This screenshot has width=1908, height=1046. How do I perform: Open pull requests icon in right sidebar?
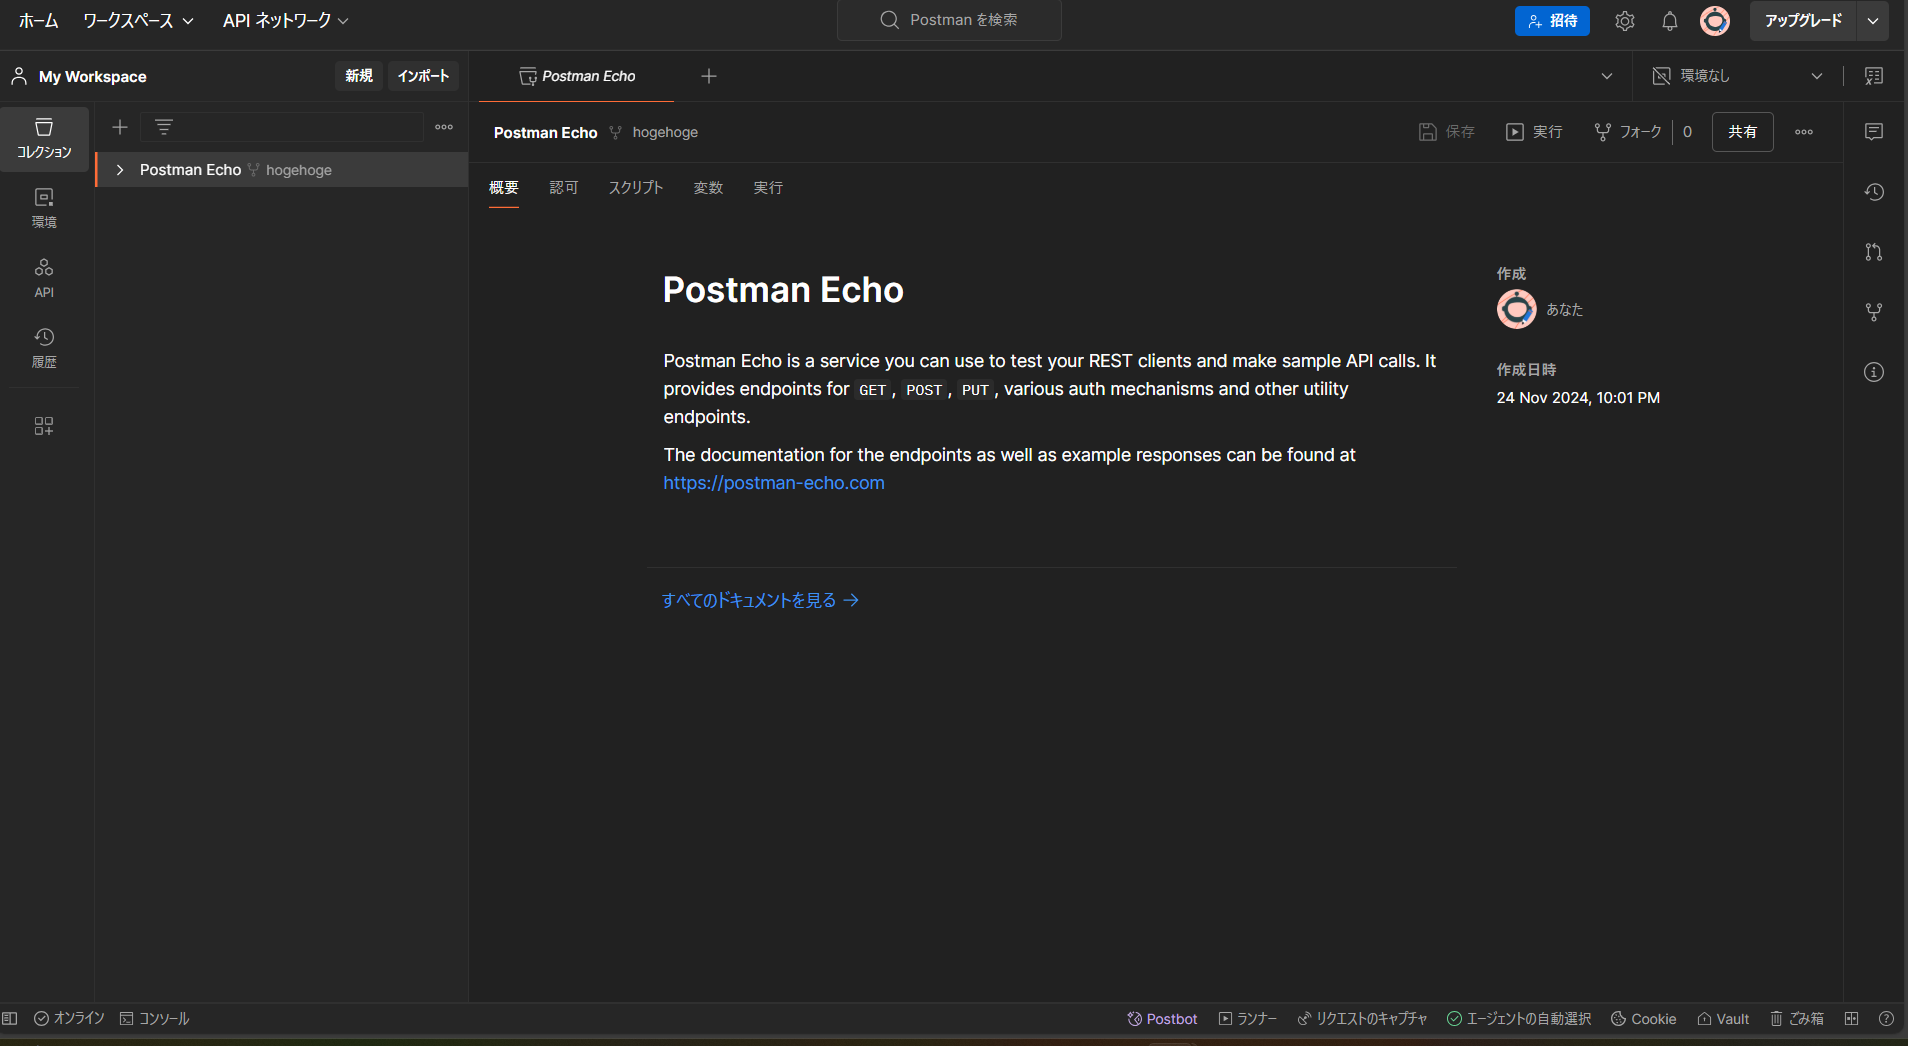coord(1874,252)
